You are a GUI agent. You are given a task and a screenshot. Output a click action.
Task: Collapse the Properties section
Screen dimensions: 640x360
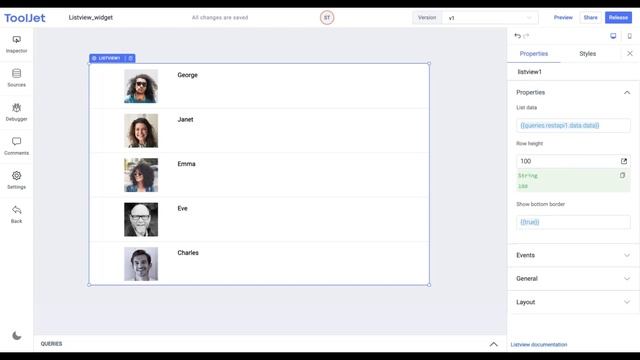click(x=627, y=93)
